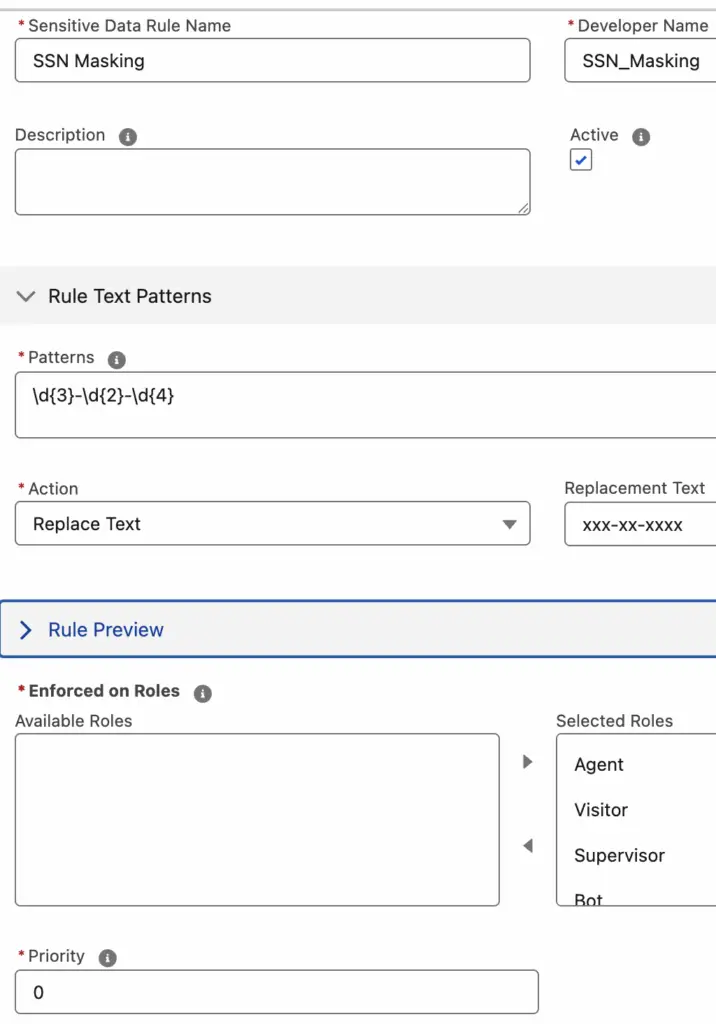716x1024 pixels.
Task: Select Supervisor in Selected Roles
Action: point(619,856)
